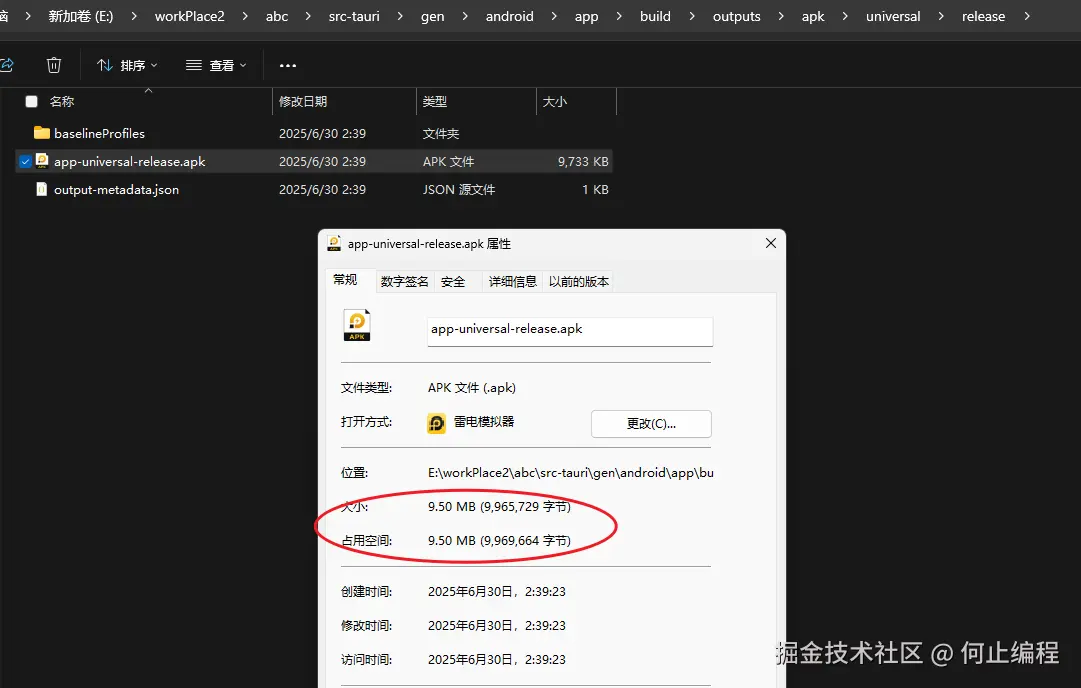Image resolution: width=1081 pixels, height=688 pixels.
Task: Expand chevron after src-tauri breadcrumb
Action: (x=400, y=16)
